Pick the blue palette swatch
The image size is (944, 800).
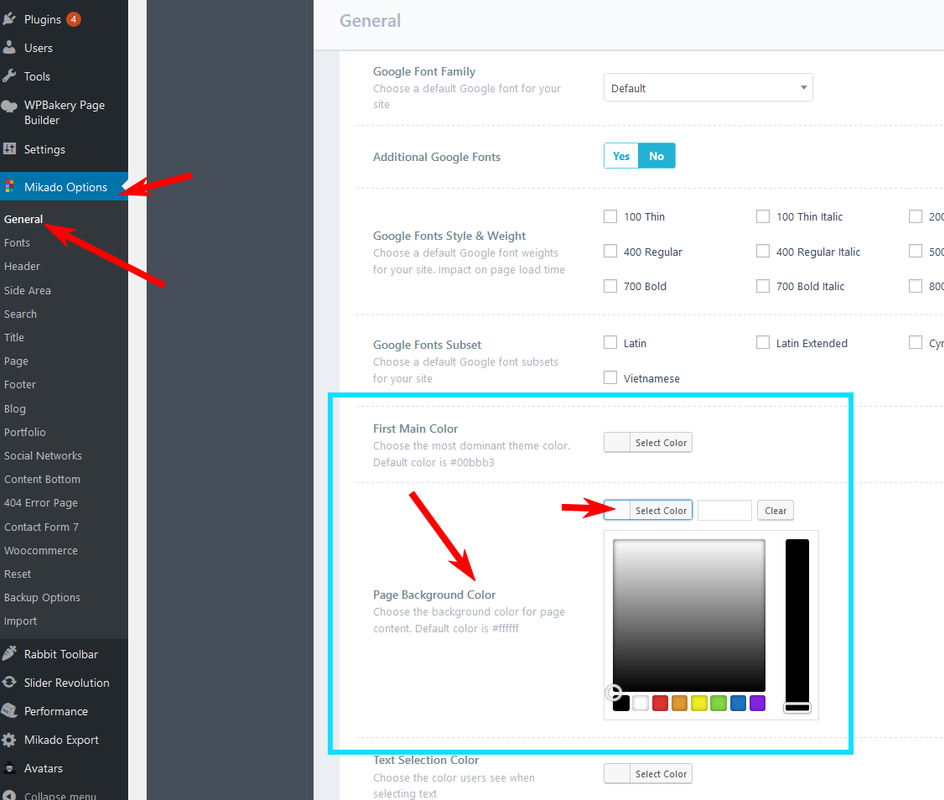[x=738, y=702]
